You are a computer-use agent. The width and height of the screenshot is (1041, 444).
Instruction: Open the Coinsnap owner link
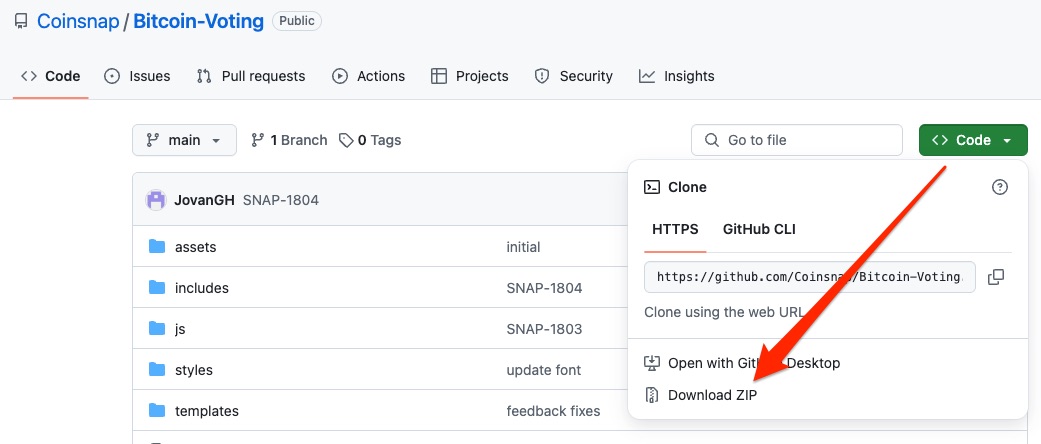tap(78, 21)
